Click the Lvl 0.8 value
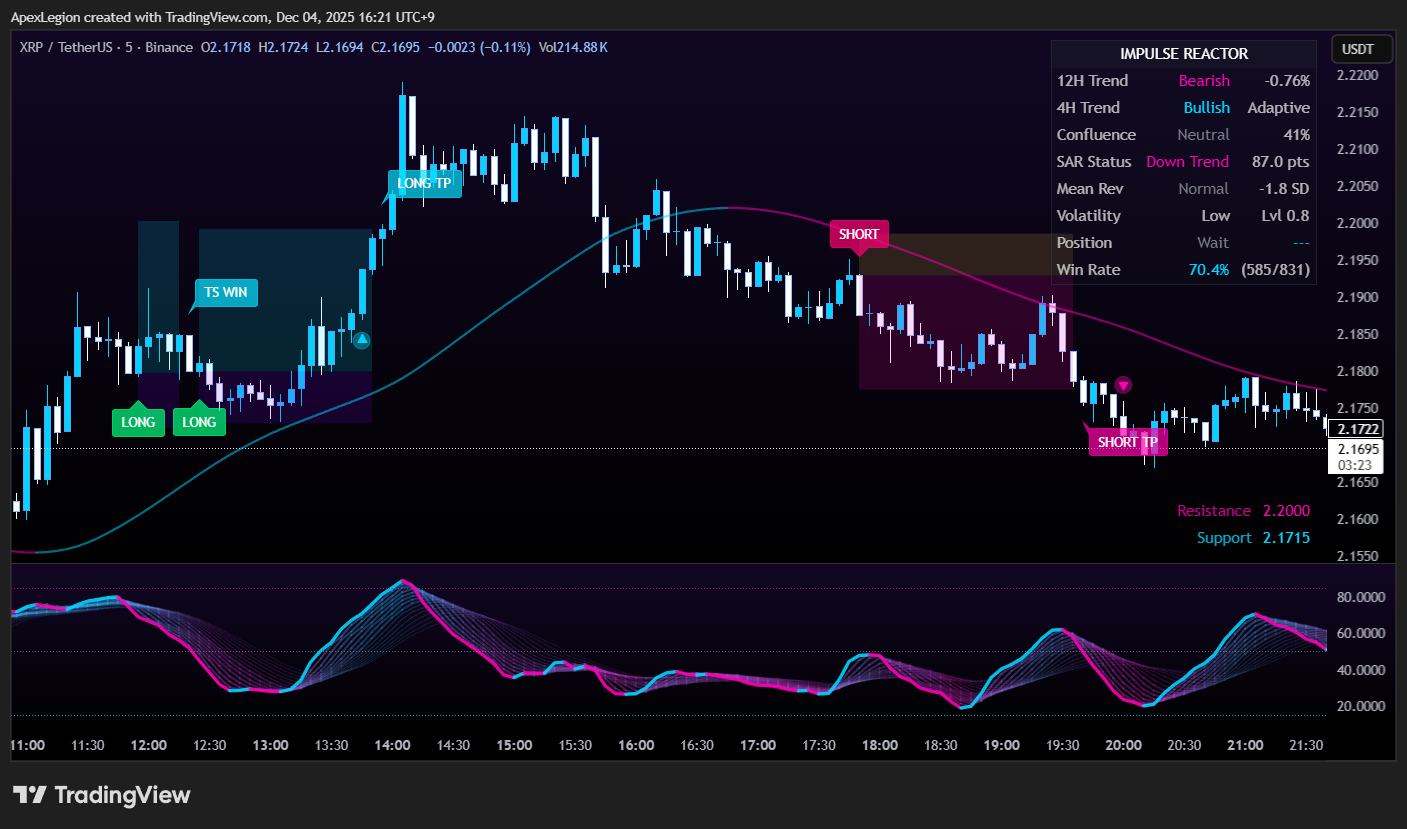The width and height of the screenshot is (1407, 829). click(x=1286, y=216)
